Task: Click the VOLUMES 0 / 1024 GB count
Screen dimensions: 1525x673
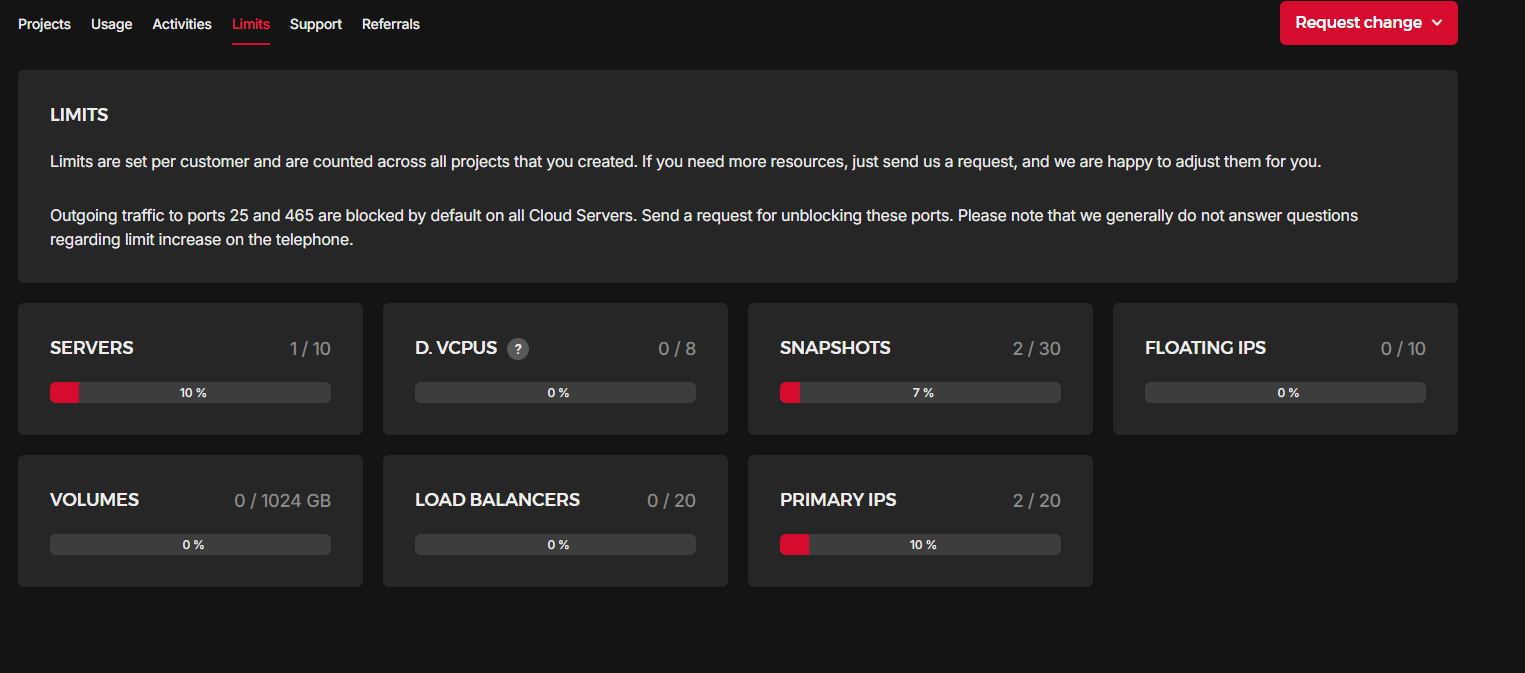Action: click(x=282, y=500)
